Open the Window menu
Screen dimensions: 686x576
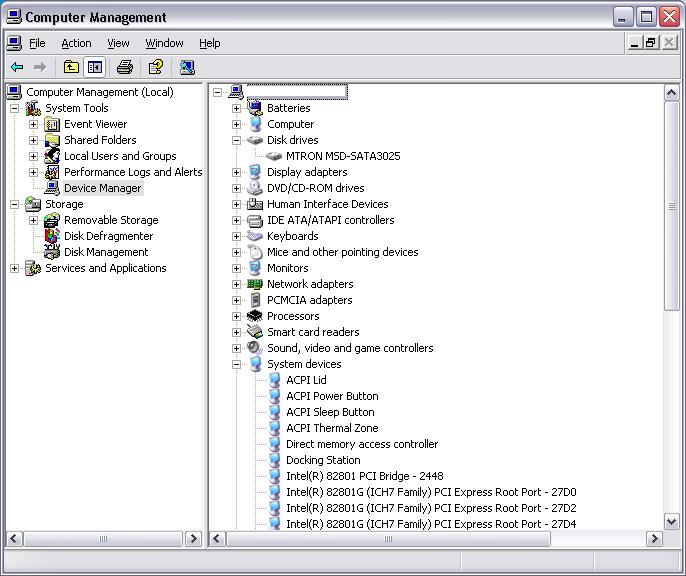click(164, 43)
